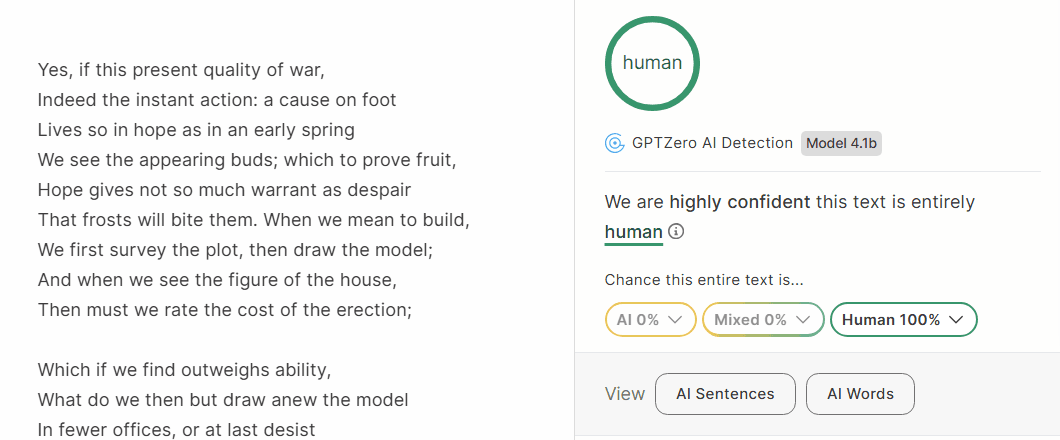Click the info icon beside underlined "human"
Viewport: 1060px width, 440px height.
click(677, 232)
